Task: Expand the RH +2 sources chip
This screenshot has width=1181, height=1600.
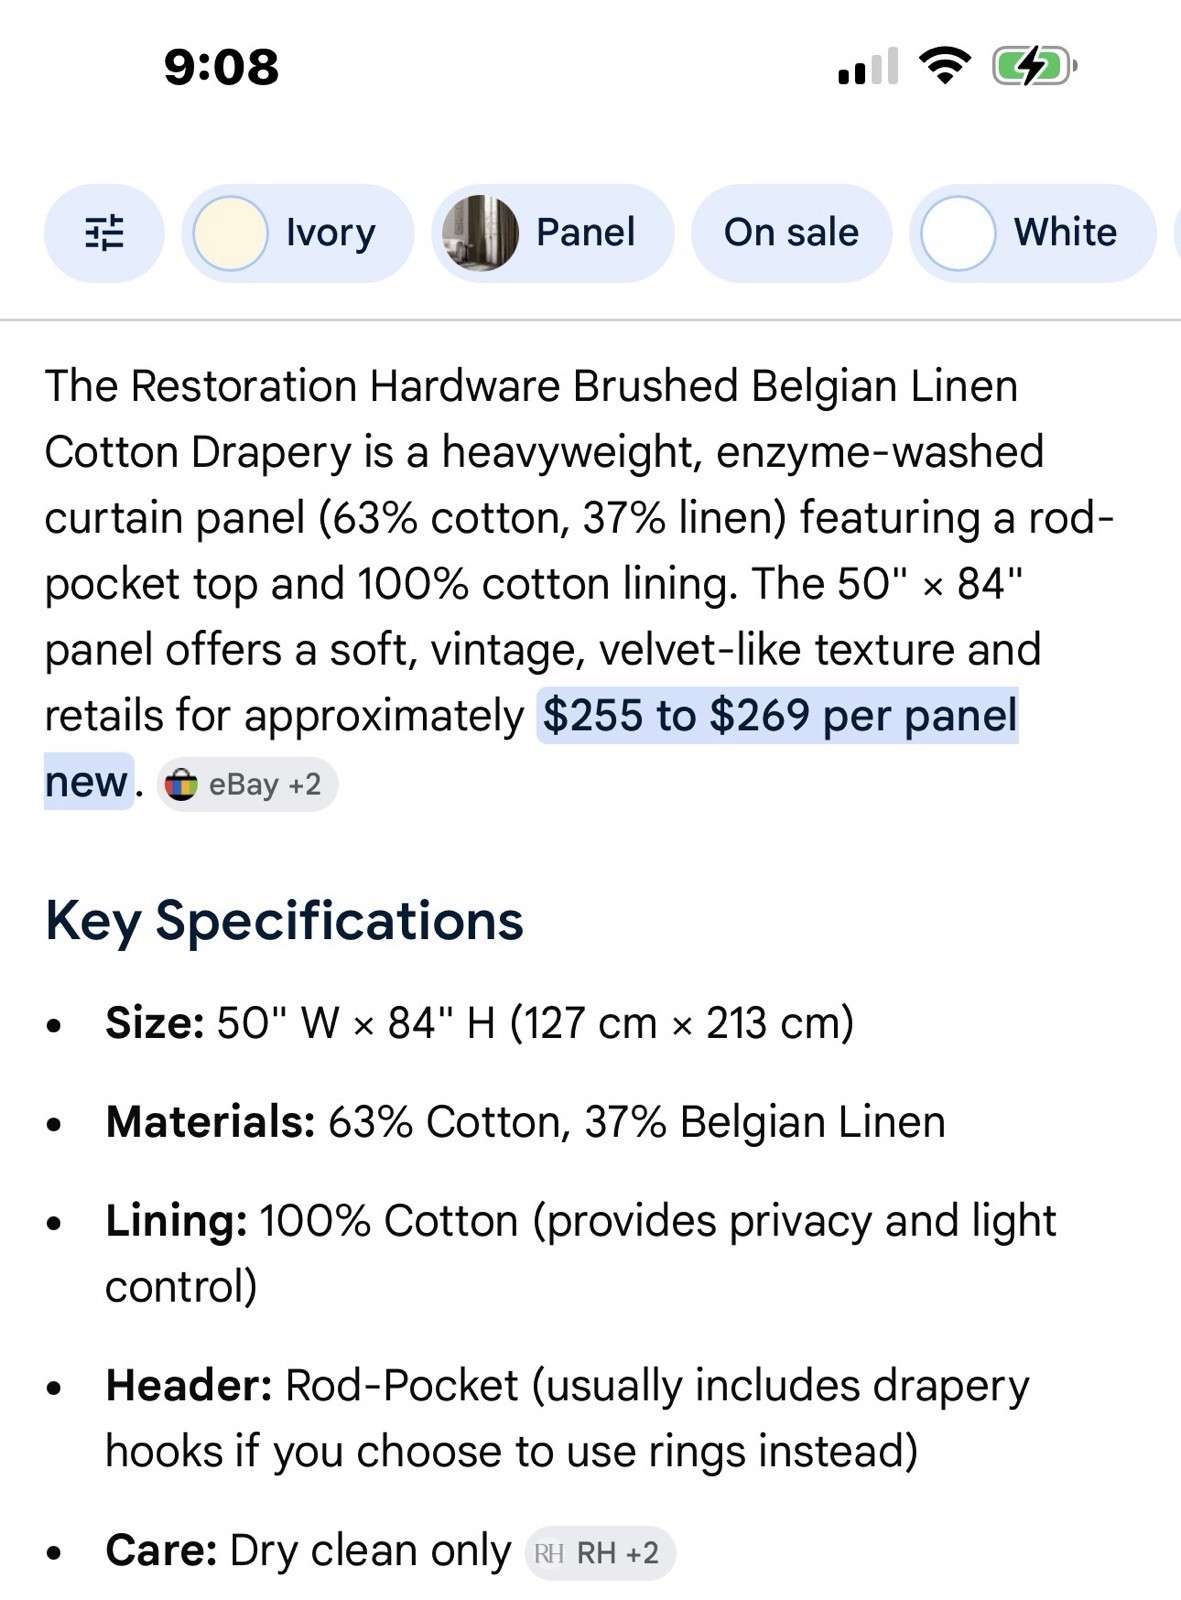Action: point(600,1553)
